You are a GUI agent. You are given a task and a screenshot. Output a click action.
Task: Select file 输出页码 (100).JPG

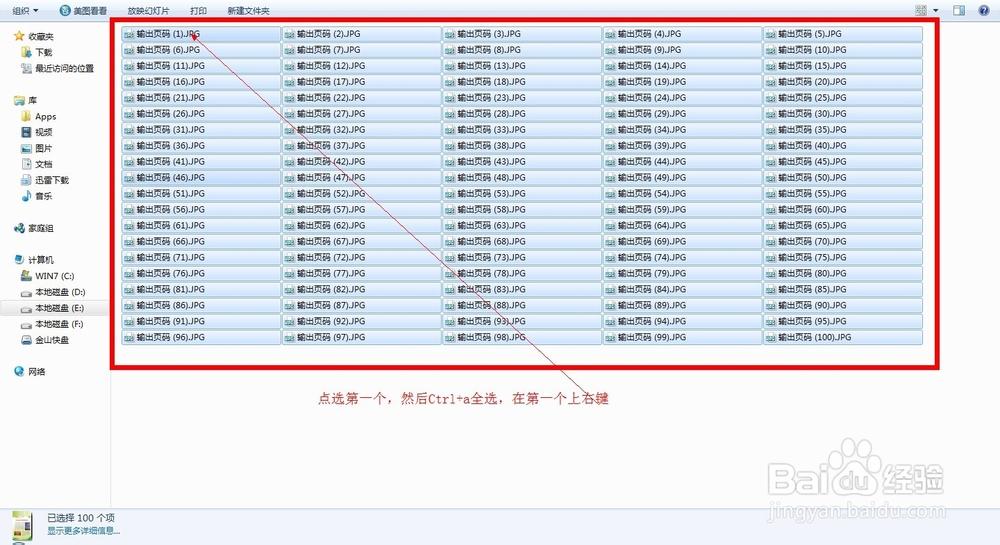pyautogui.click(x=843, y=337)
